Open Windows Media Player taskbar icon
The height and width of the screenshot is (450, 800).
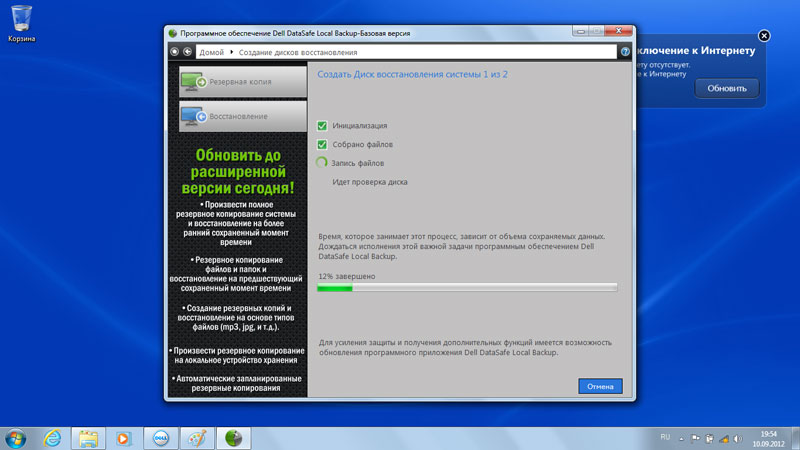point(123,438)
